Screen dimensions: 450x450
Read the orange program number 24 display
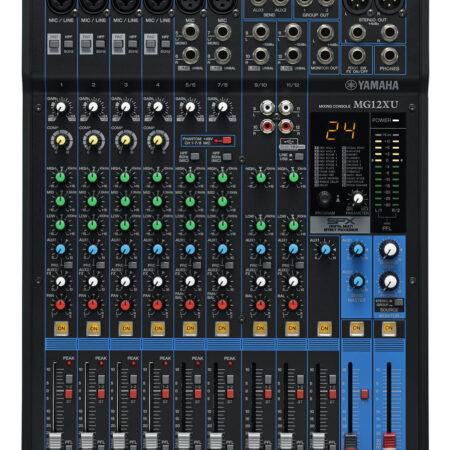(341, 130)
